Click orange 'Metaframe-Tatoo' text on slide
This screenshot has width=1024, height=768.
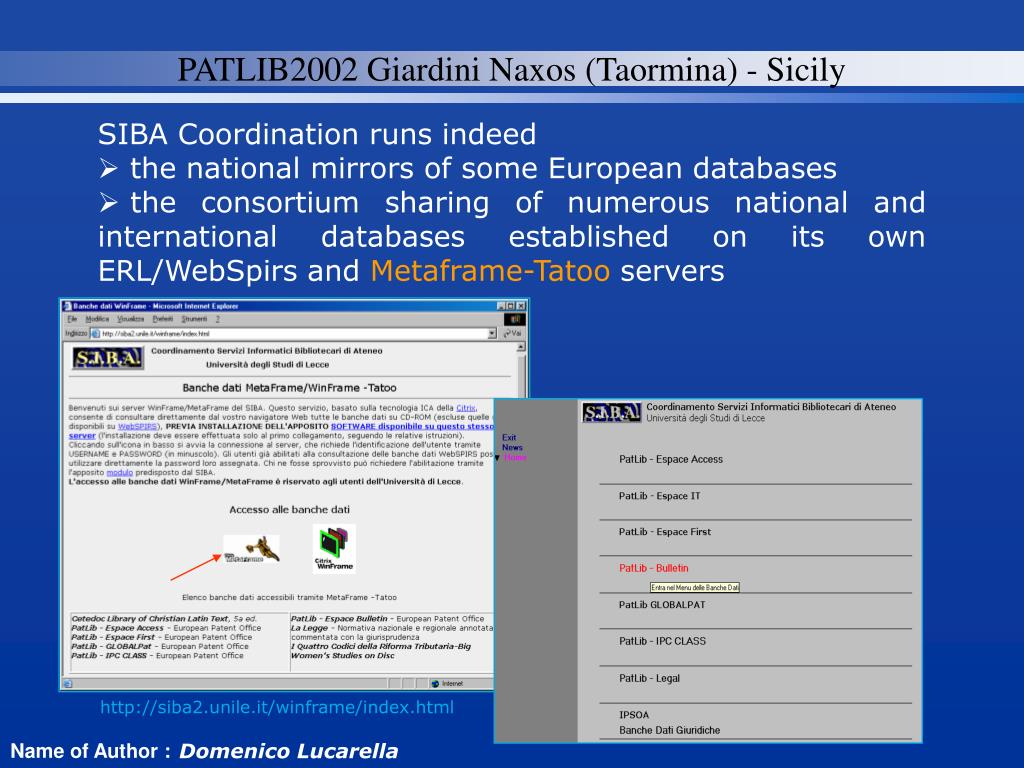pyautogui.click(x=490, y=270)
